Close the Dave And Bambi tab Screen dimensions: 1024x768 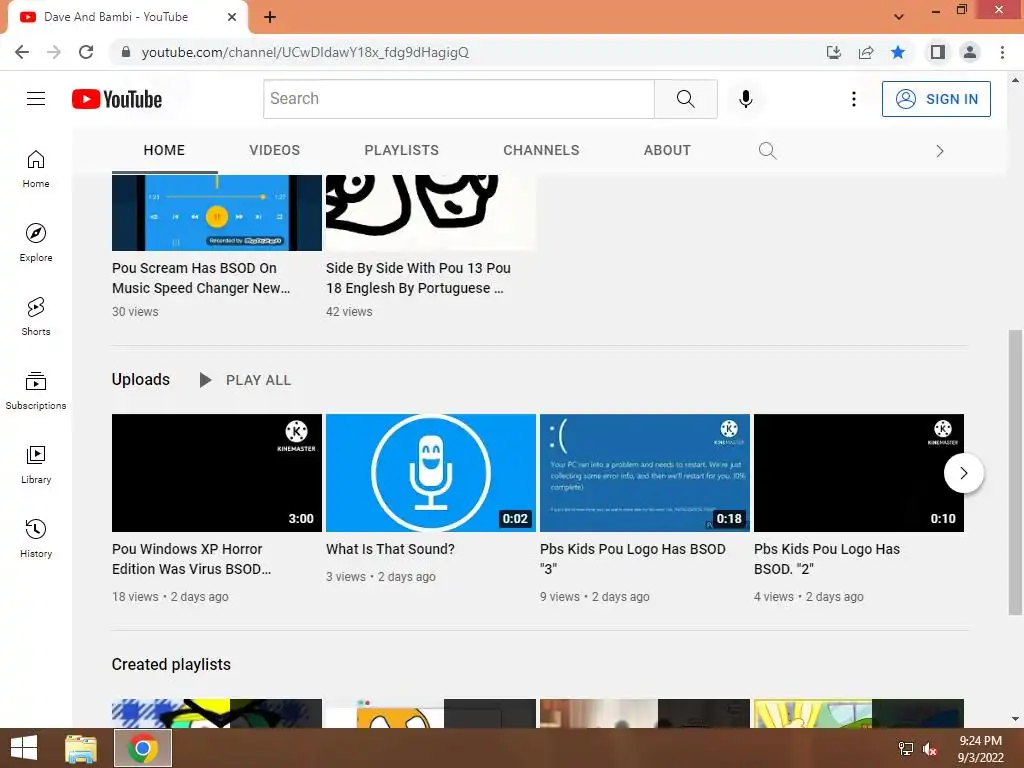pyautogui.click(x=232, y=17)
